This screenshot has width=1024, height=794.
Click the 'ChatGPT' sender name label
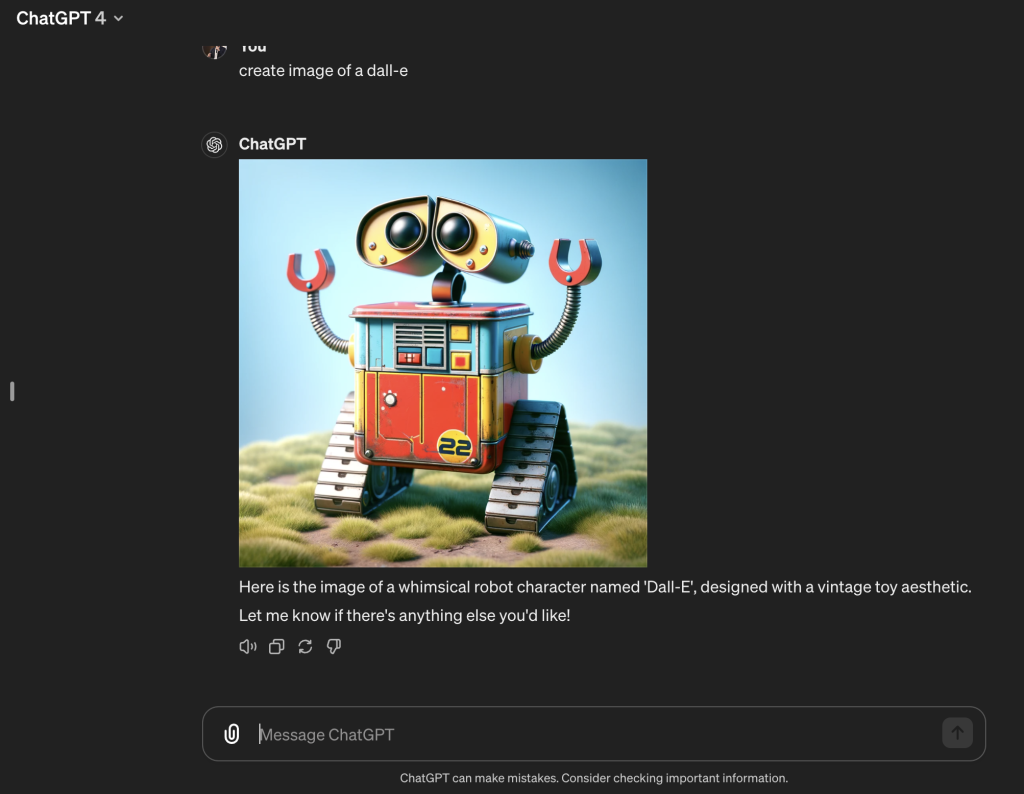(x=272, y=144)
